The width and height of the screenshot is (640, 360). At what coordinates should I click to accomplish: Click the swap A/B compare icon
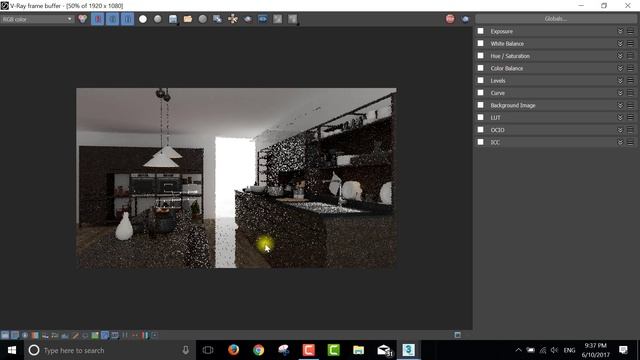pos(278,19)
